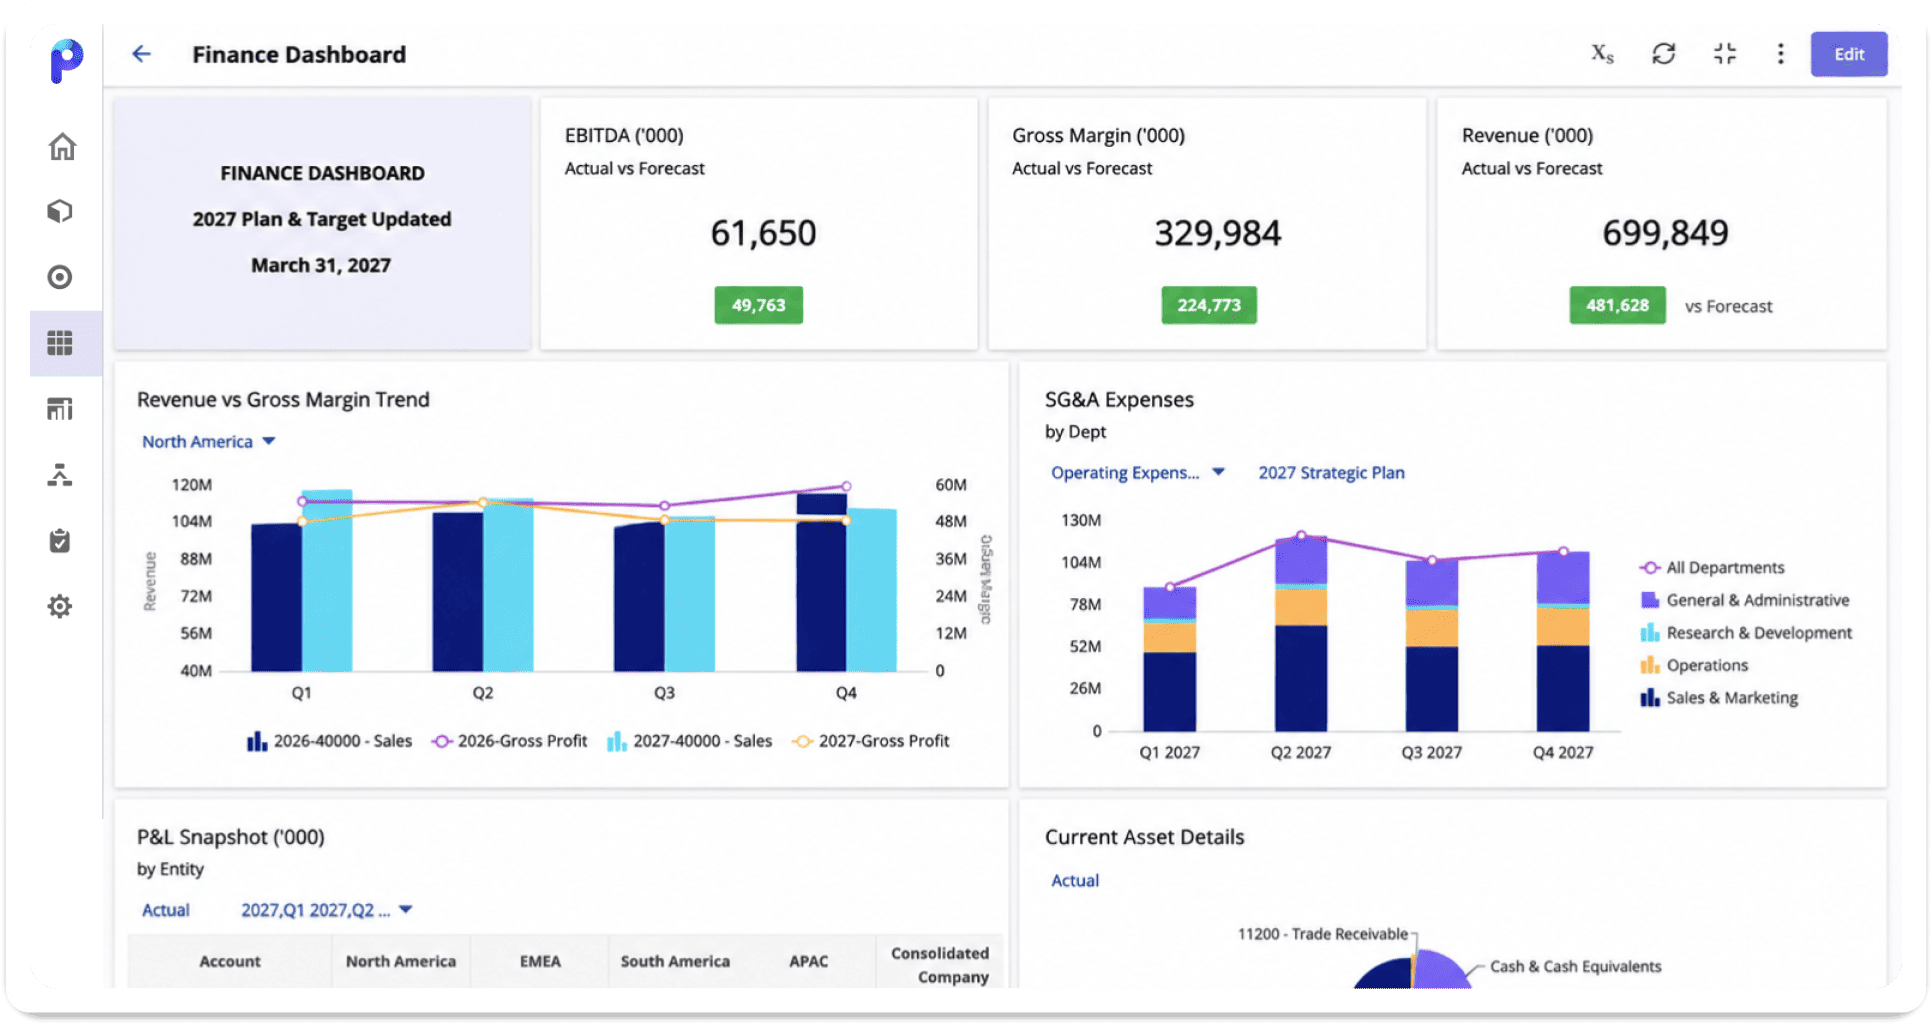The height and width of the screenshot is (1025, 1932).
Task: Click the Finance Dashboard page title
Action: coord(299,54)
